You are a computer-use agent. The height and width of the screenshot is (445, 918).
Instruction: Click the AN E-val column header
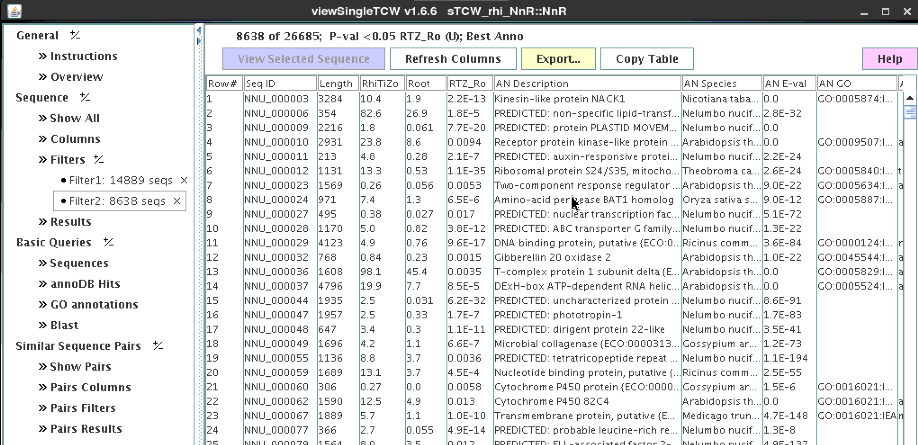click(x=787, y=84)
